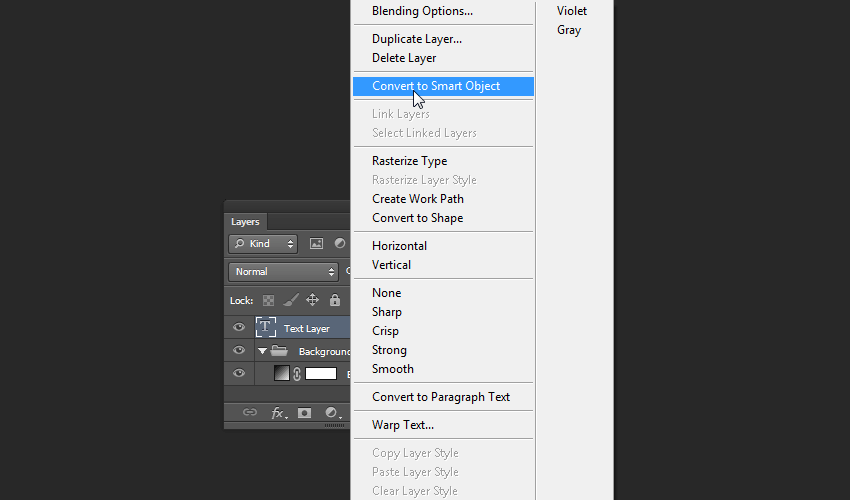Viewport: 850px width, 500px height.
Task: Click the adjustment layer filter icon
Action: (x=340, y=243)
